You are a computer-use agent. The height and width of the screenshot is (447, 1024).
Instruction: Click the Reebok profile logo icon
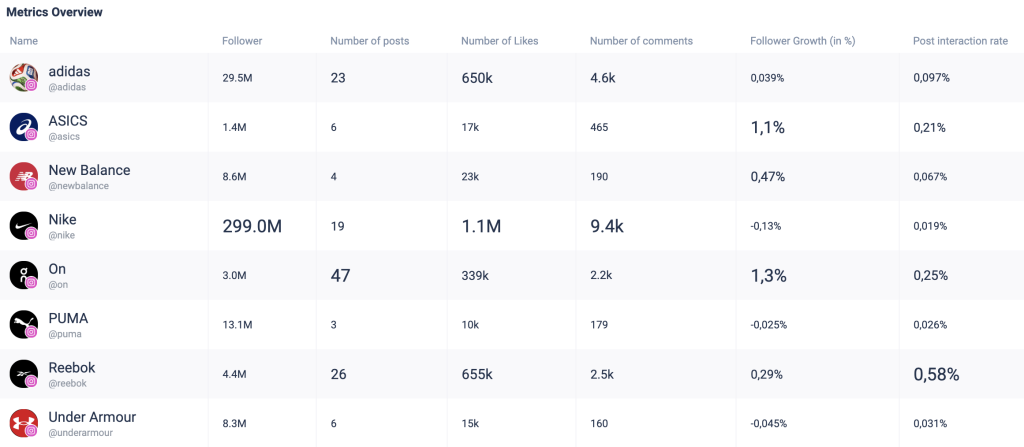point(23,374)
